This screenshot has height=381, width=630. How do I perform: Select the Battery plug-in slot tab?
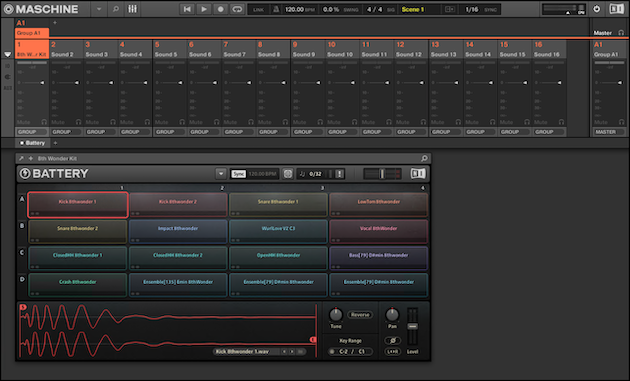pyautogui.click(x=32, y=143)
